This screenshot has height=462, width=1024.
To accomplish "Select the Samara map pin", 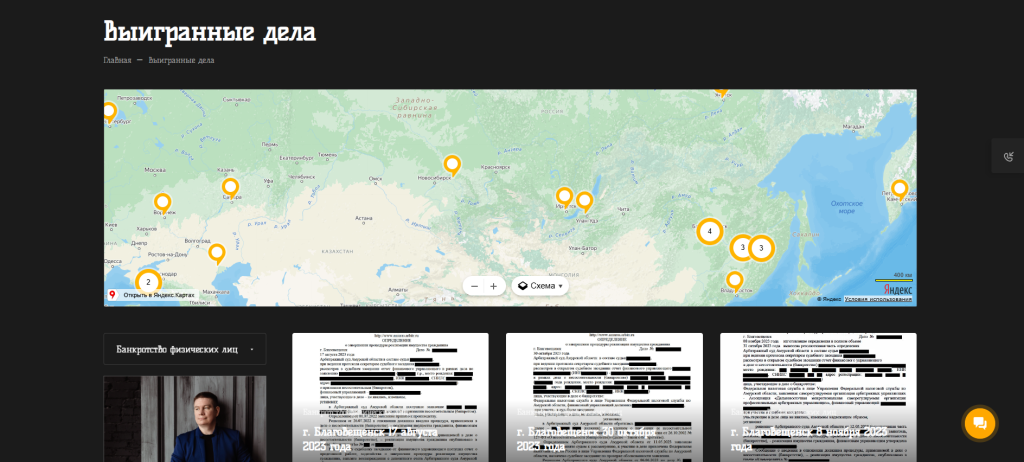I will [230, 186].
